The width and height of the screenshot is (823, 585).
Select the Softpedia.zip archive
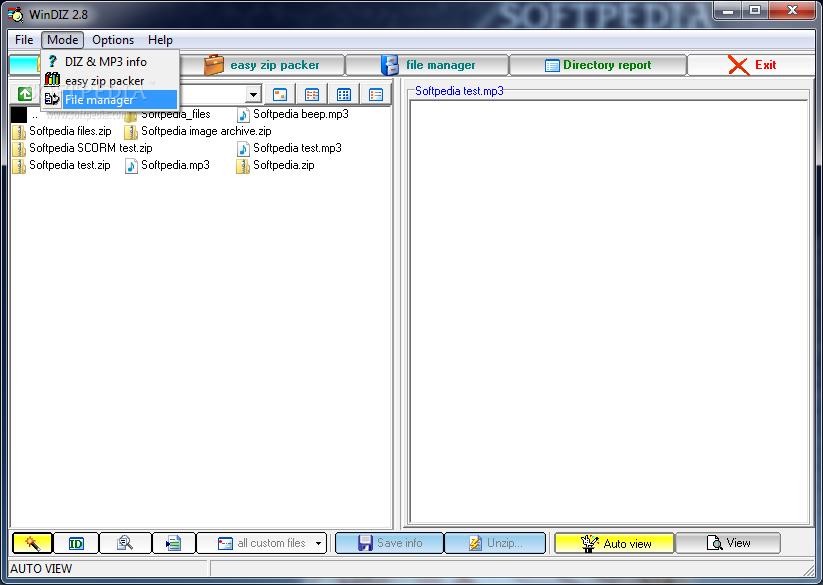pos(276,165)
